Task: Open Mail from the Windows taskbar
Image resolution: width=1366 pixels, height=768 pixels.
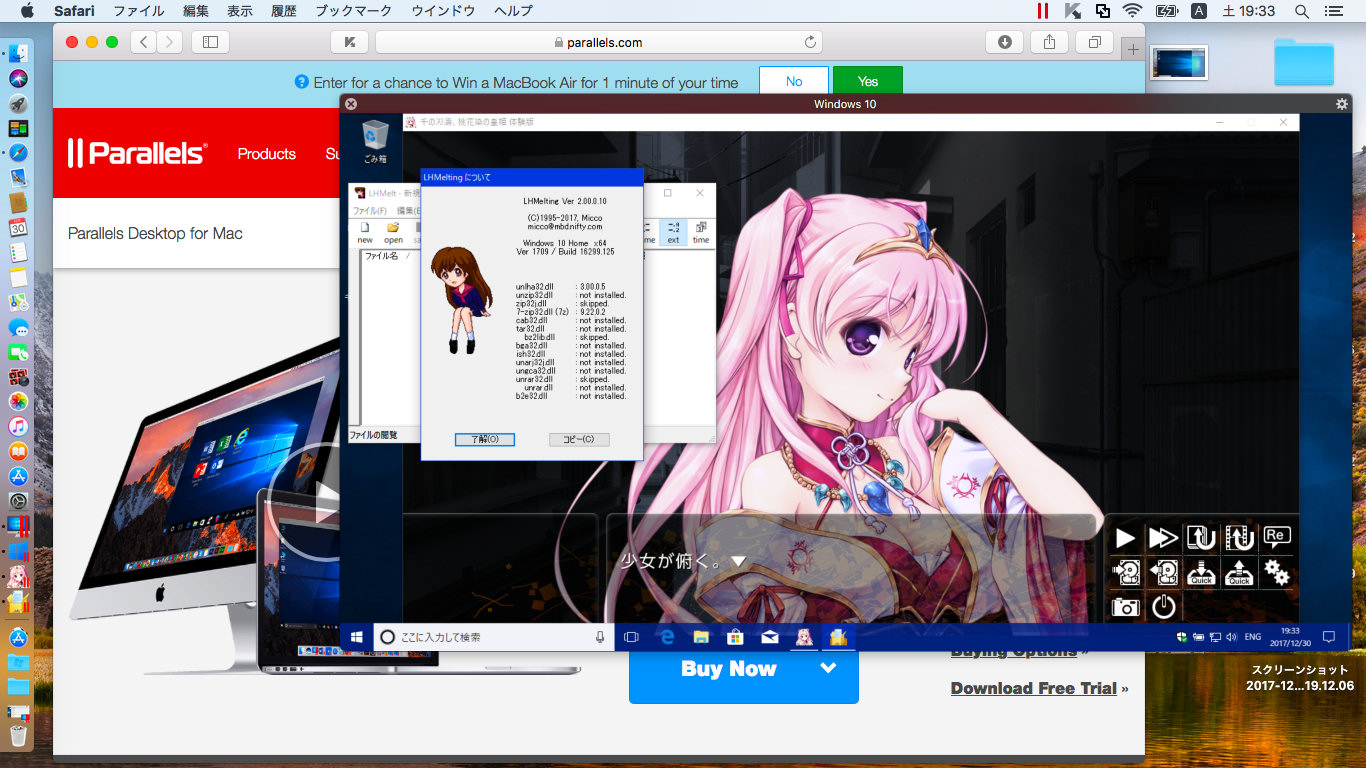Action: [x=769, y=637]
